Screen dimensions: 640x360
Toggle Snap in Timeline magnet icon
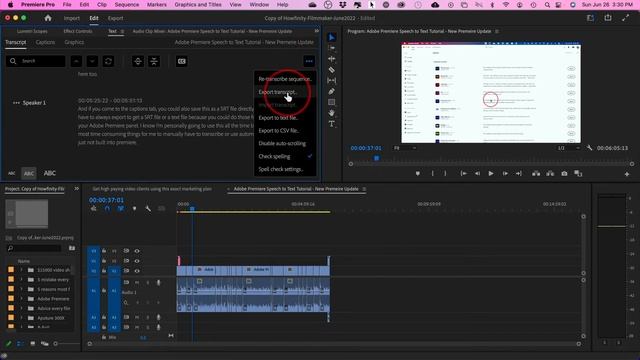coord(107,209)
